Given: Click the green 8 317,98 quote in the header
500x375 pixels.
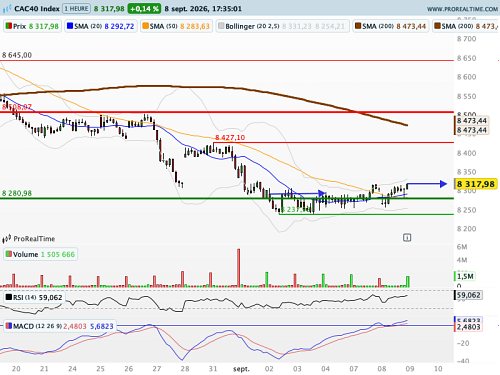Looking at the screenshot, I should pos(109,9).
